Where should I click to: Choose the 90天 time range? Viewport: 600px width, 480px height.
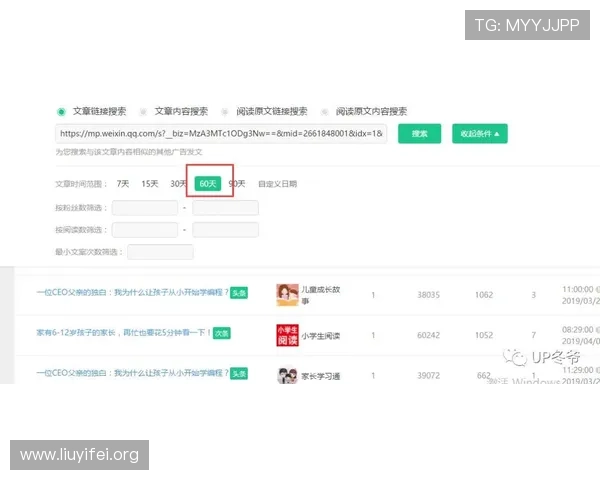point(237,184)
